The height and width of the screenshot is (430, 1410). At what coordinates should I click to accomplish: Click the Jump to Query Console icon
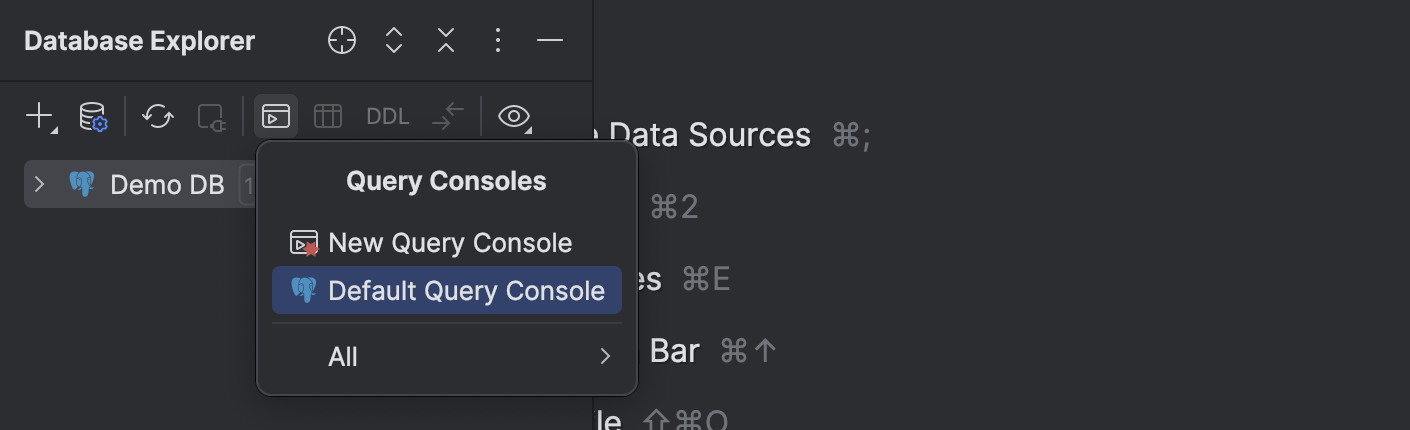coord(276,116)
